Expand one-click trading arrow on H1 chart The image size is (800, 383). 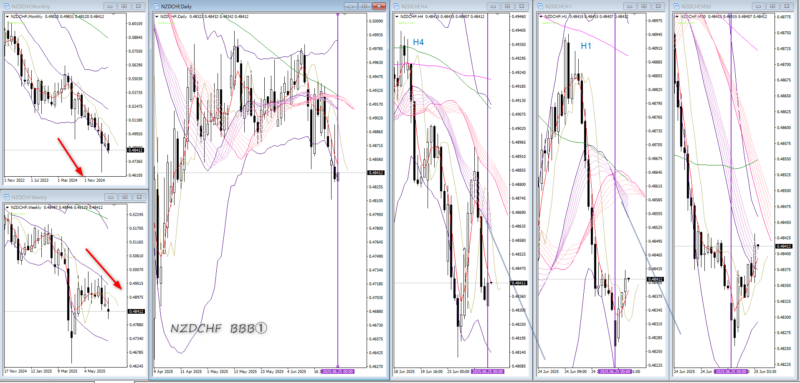540,16
